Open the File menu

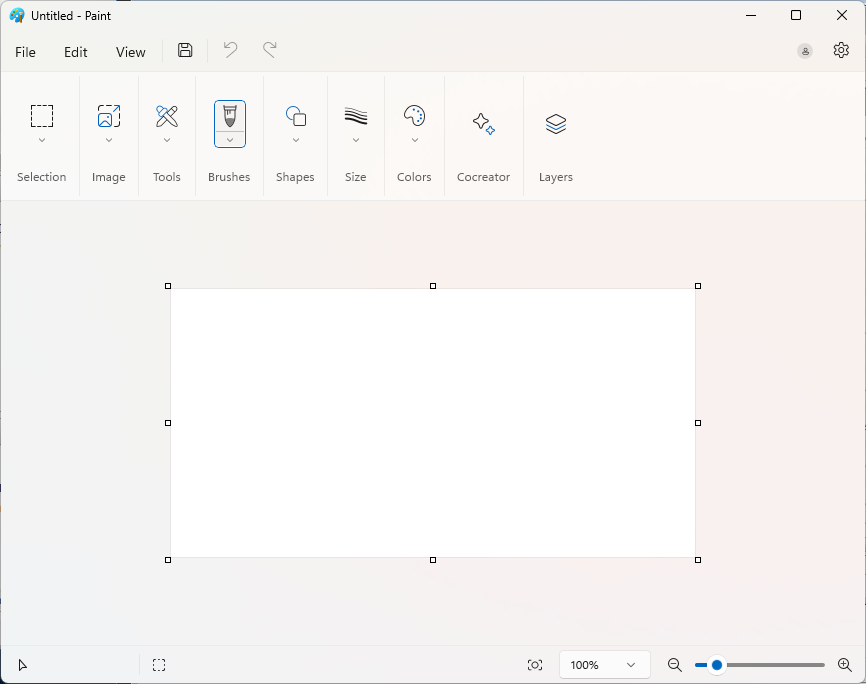(25, 52)
